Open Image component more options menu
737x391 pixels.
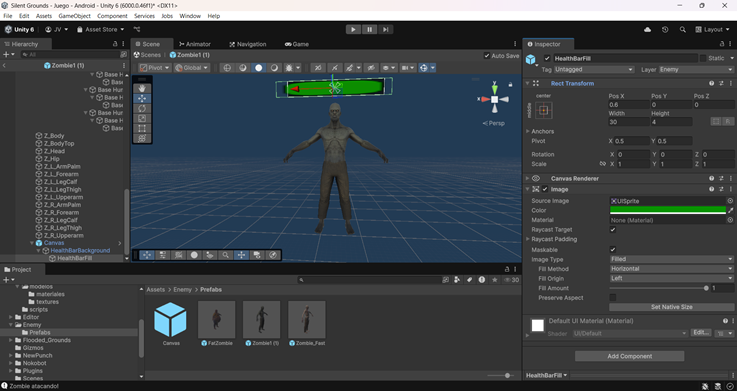(730, 189)
